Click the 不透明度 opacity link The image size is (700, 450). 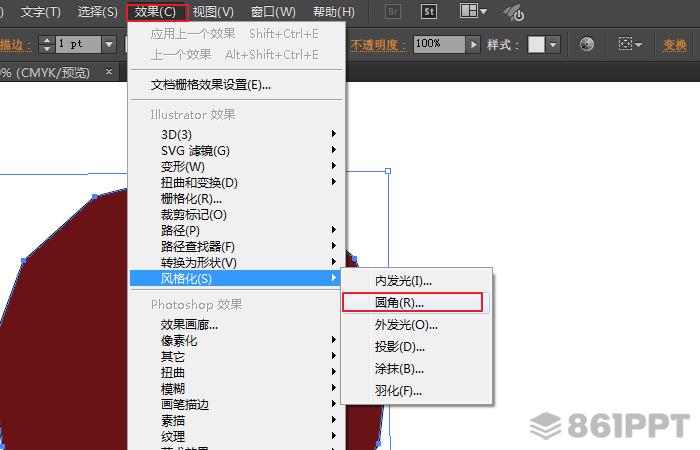click(379, 45)
